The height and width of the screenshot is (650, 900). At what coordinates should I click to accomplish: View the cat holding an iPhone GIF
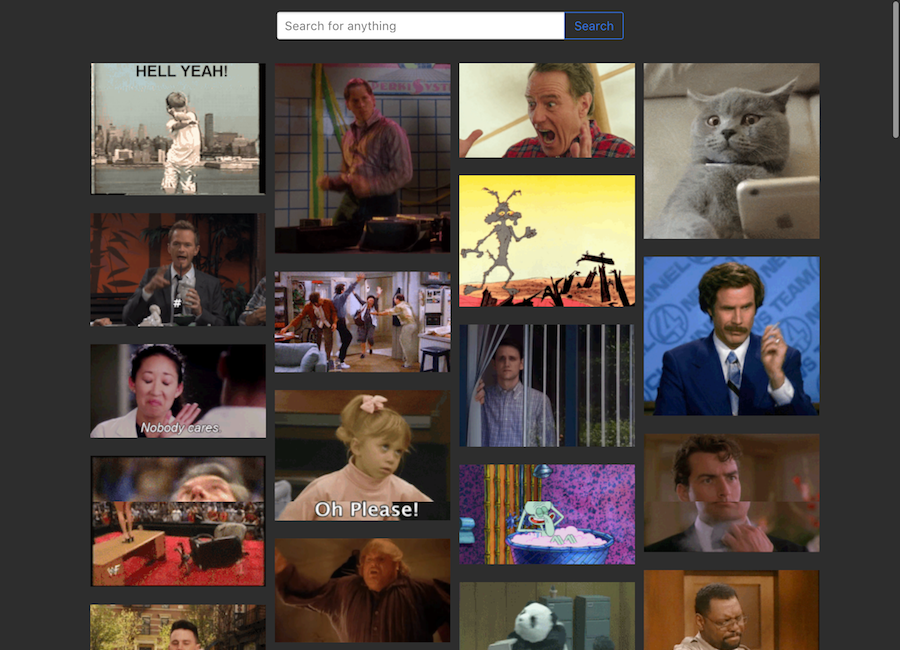point(731,150)
